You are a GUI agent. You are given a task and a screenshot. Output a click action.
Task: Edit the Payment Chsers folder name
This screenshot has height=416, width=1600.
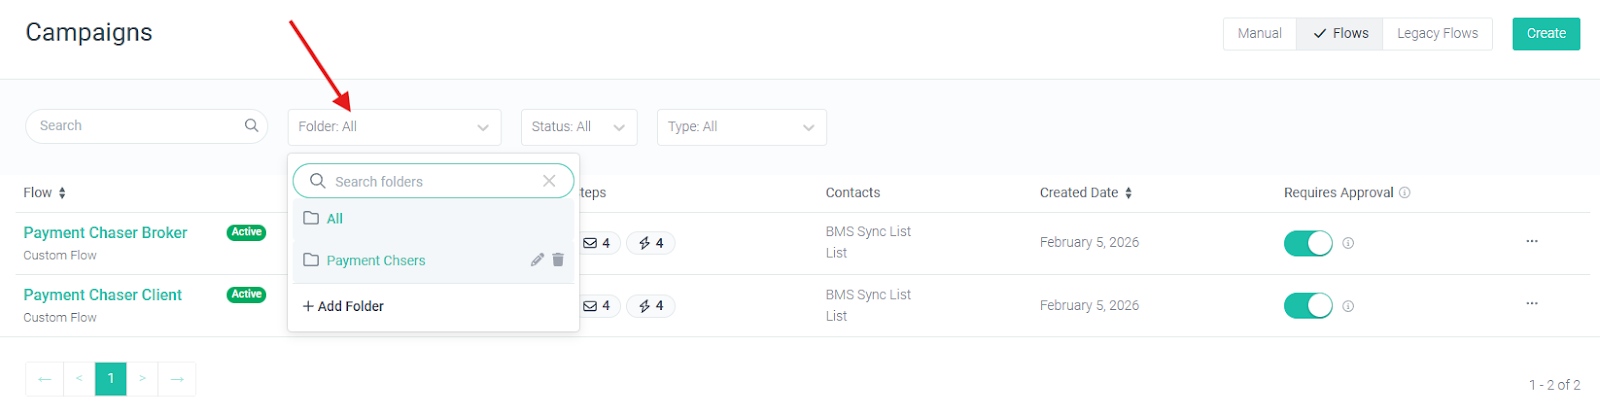[537, 260]
